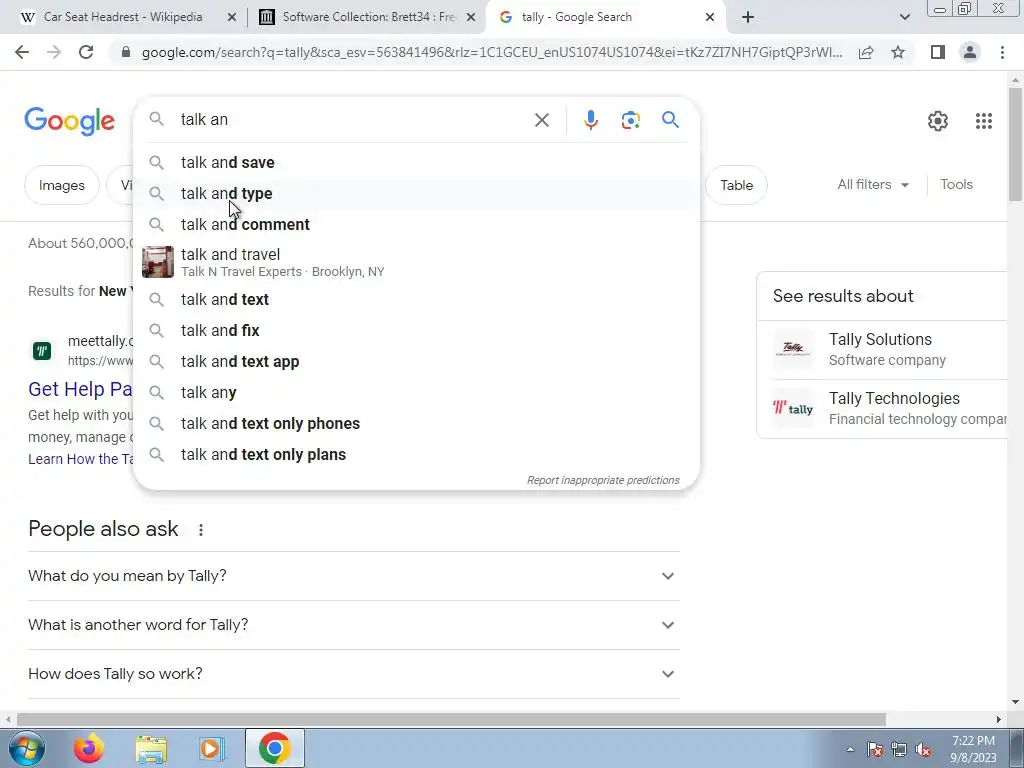Open the network tray icon
The width and height of the screenshot is (1024, 768).
pos(899,749)
